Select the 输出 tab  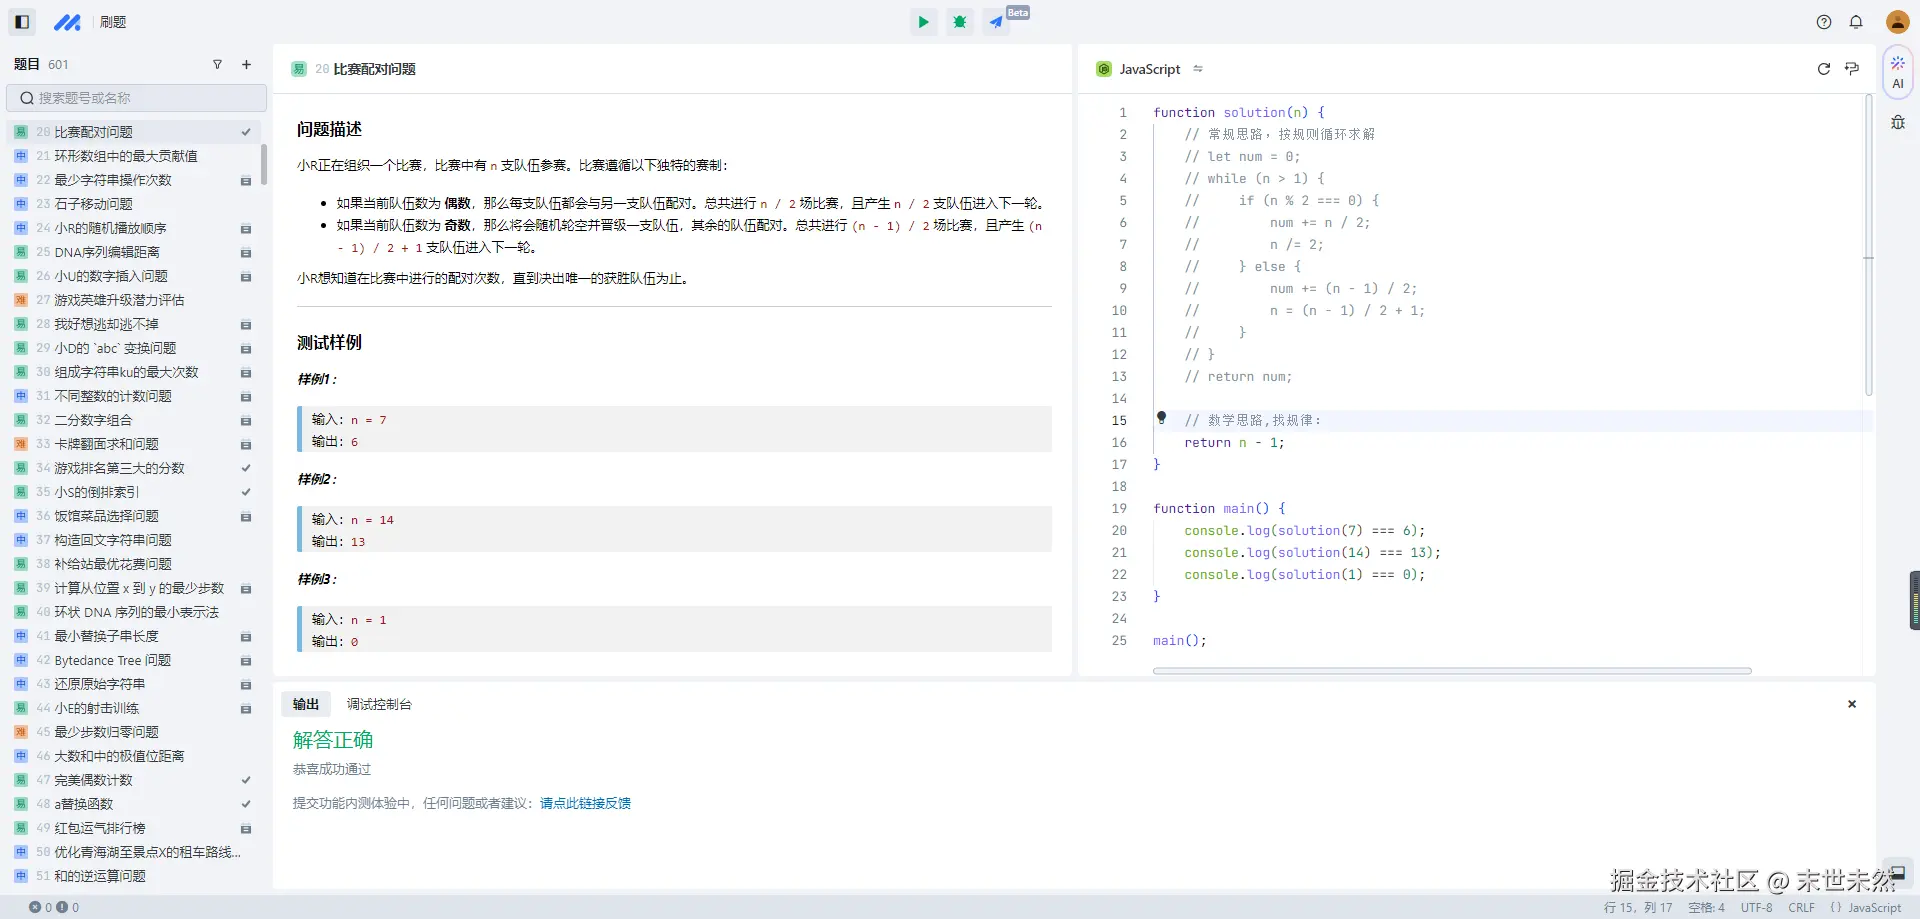pos(306,704)
